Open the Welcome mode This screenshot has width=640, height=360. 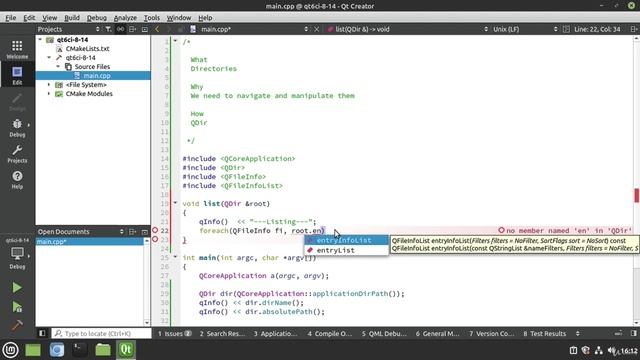pos(17,49)
